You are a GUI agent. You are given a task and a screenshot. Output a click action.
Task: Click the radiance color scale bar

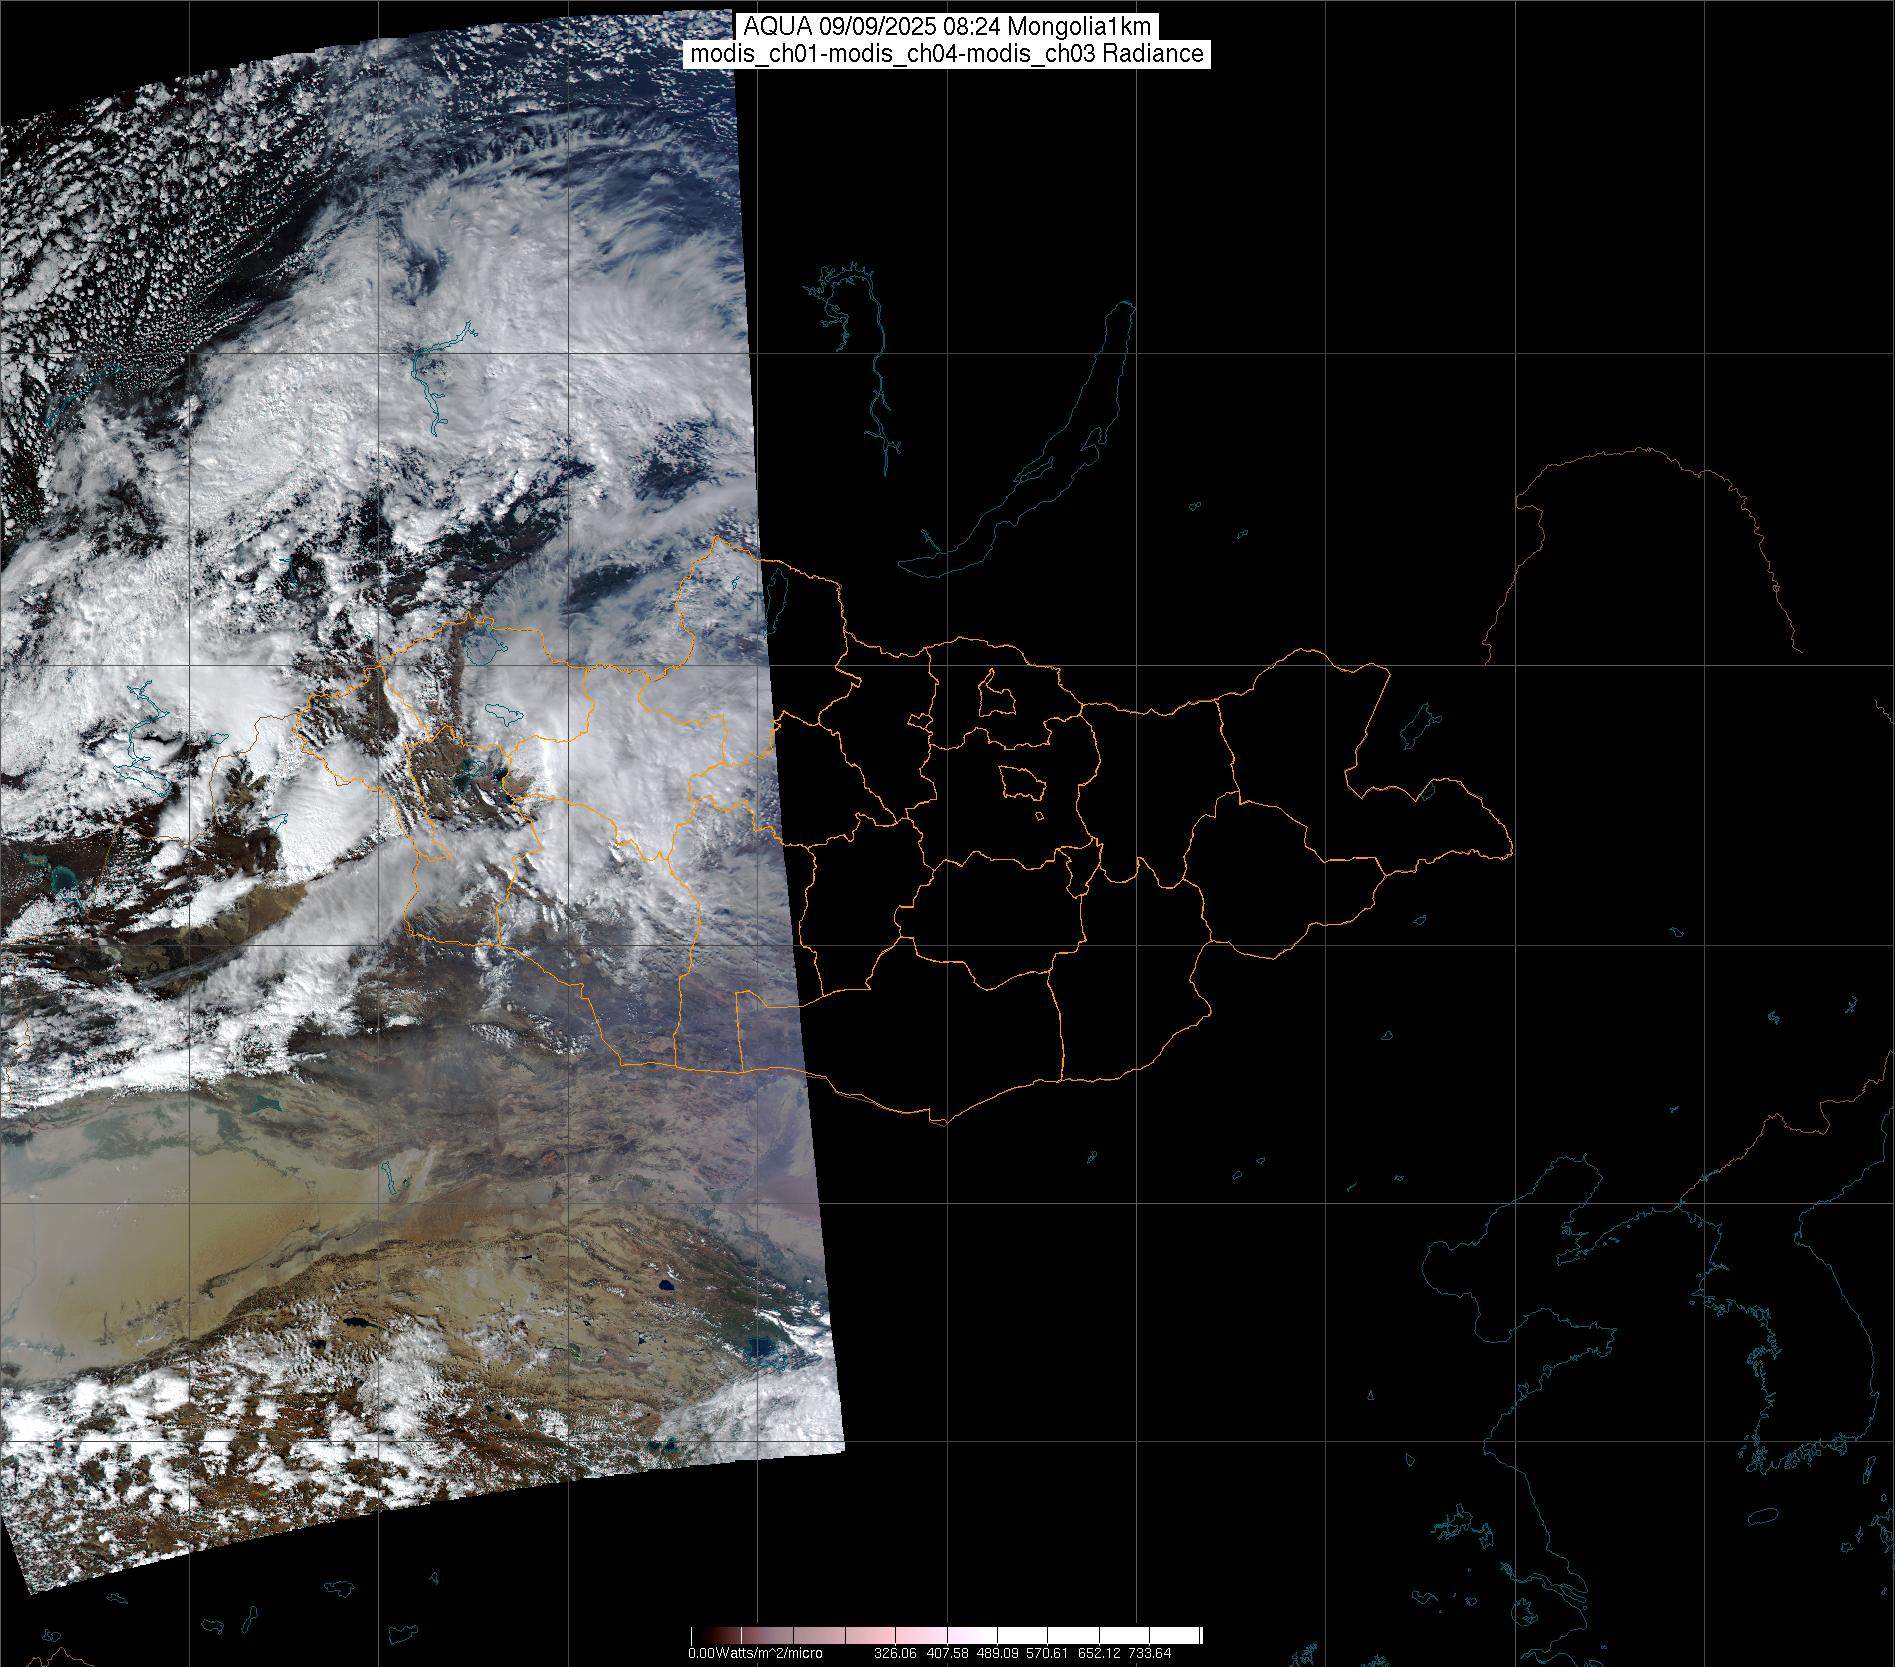pyautogui.click(x=946, y=1636)
